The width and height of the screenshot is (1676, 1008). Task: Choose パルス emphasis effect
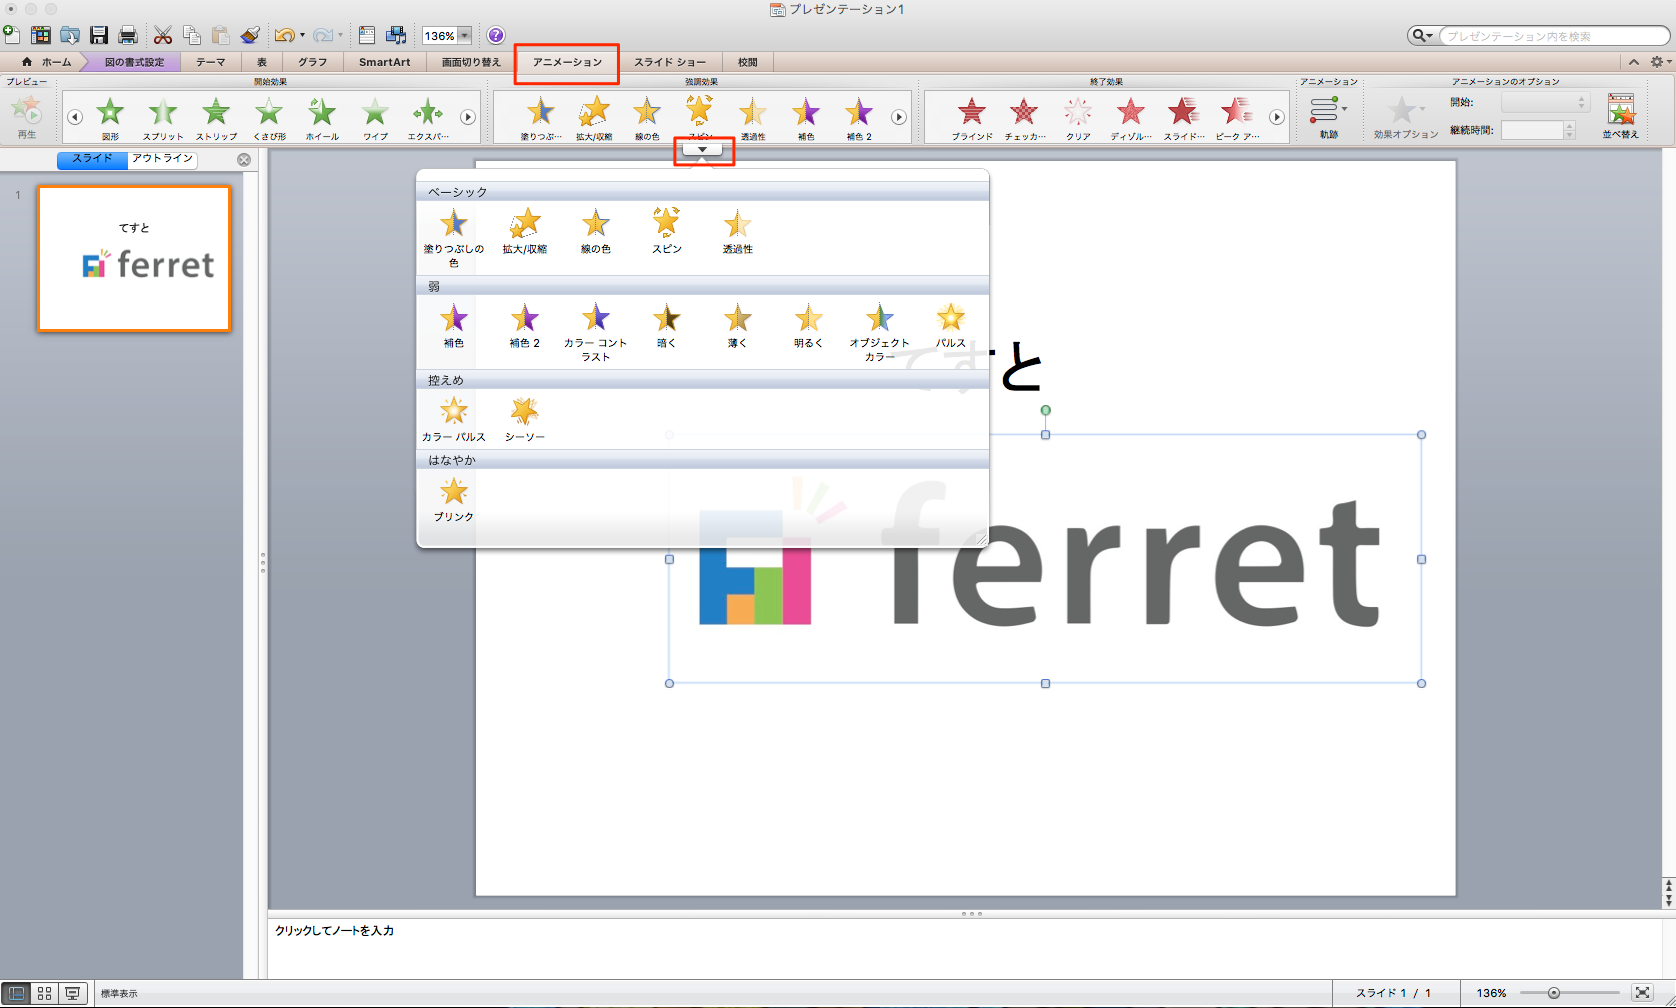pos(951,325)
